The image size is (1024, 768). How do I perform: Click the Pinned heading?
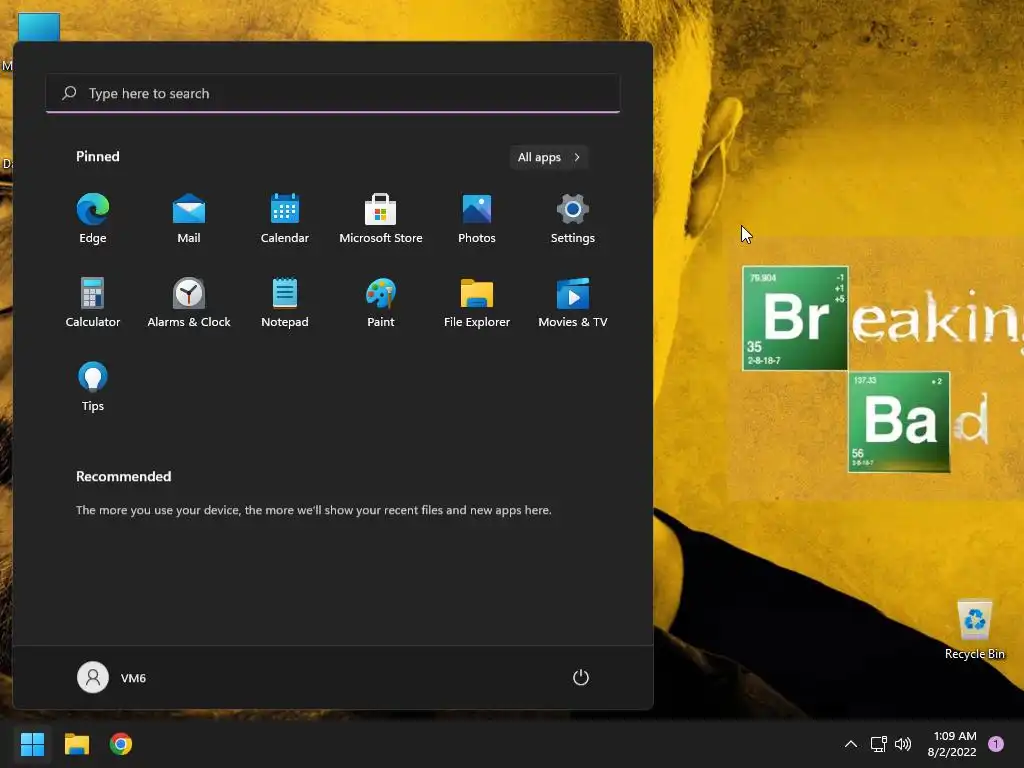point(97,157)
